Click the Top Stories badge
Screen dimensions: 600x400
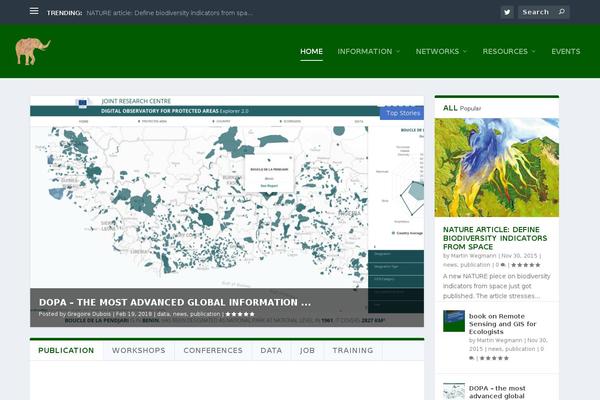pyautogui.click(x=403, y=113)
